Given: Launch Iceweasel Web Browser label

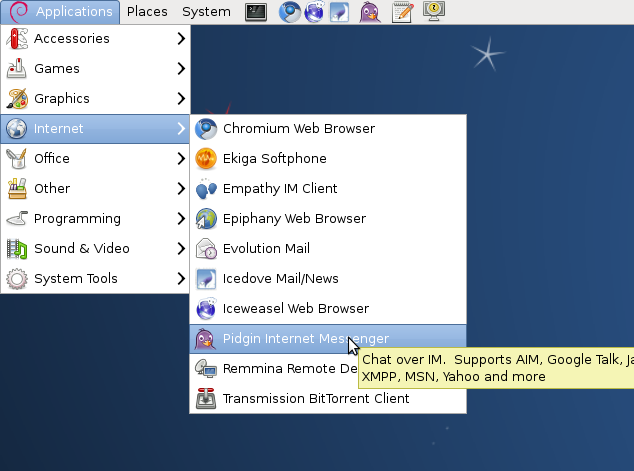Looking at the screenshot, I should [296, 308].
